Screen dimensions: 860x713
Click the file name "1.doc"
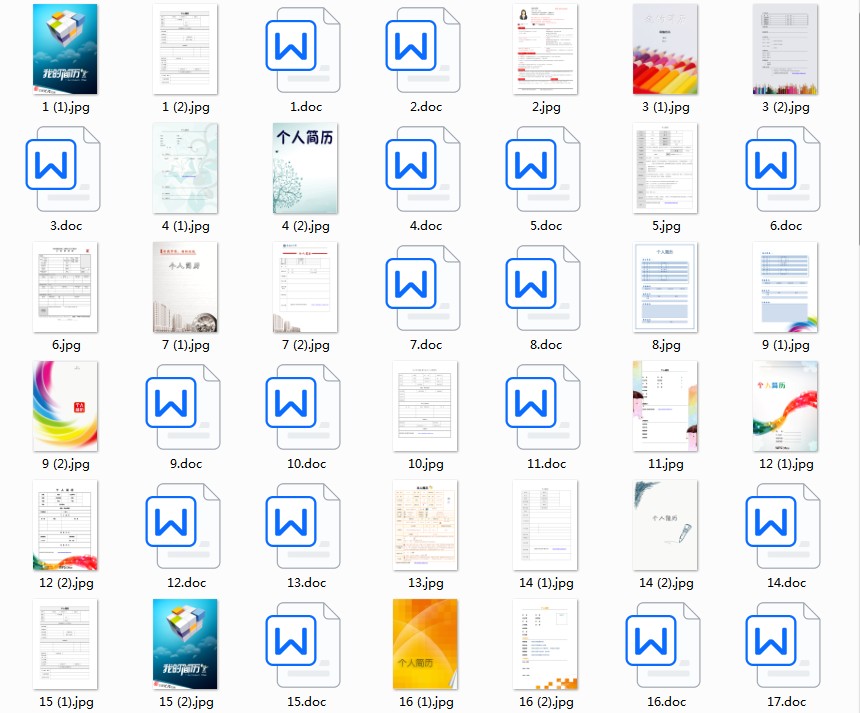pos(306,107)
